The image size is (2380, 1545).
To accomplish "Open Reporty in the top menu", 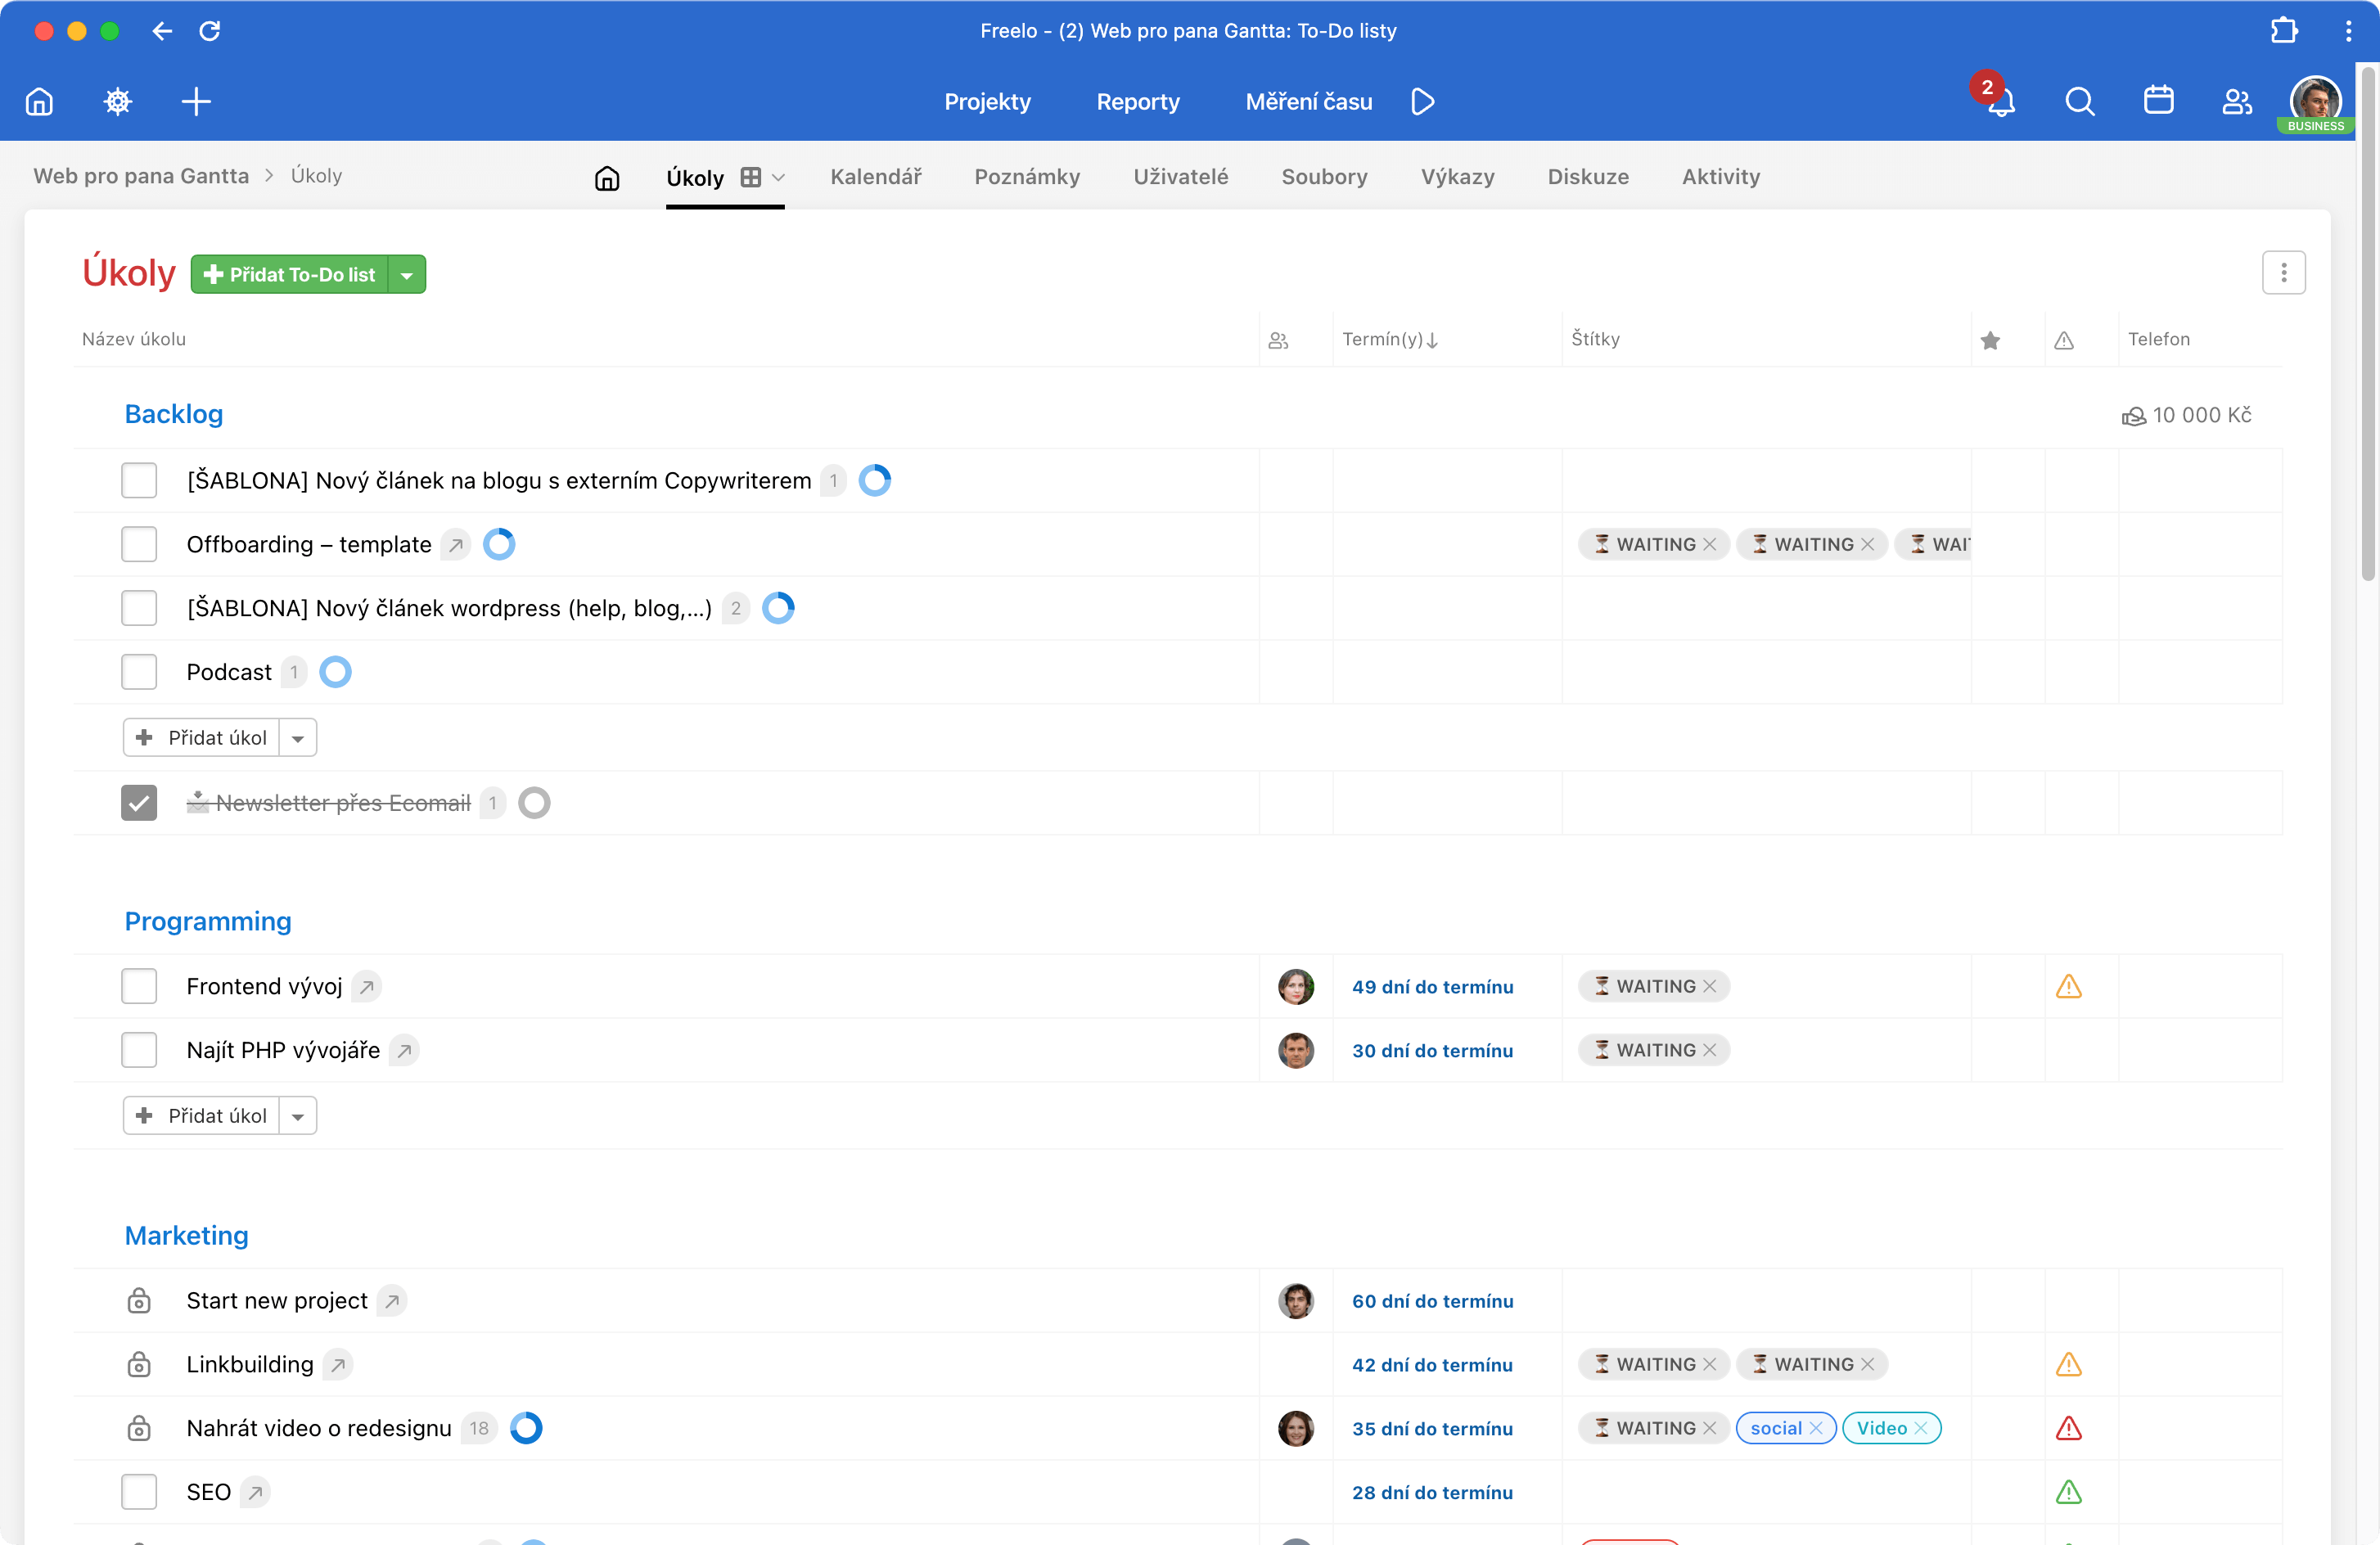I will coord(1137,101).
